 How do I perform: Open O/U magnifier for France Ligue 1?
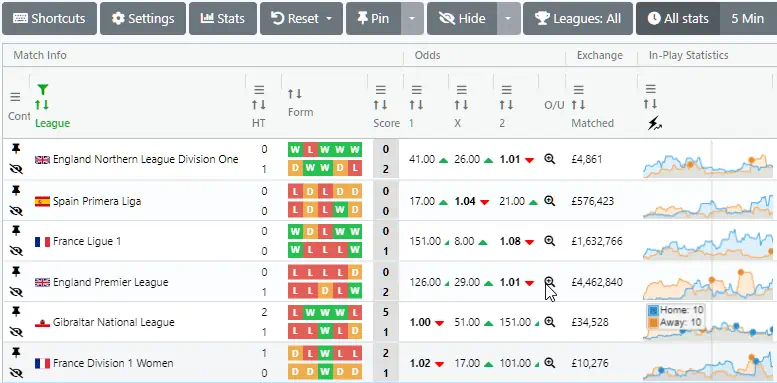click(549, 241)
